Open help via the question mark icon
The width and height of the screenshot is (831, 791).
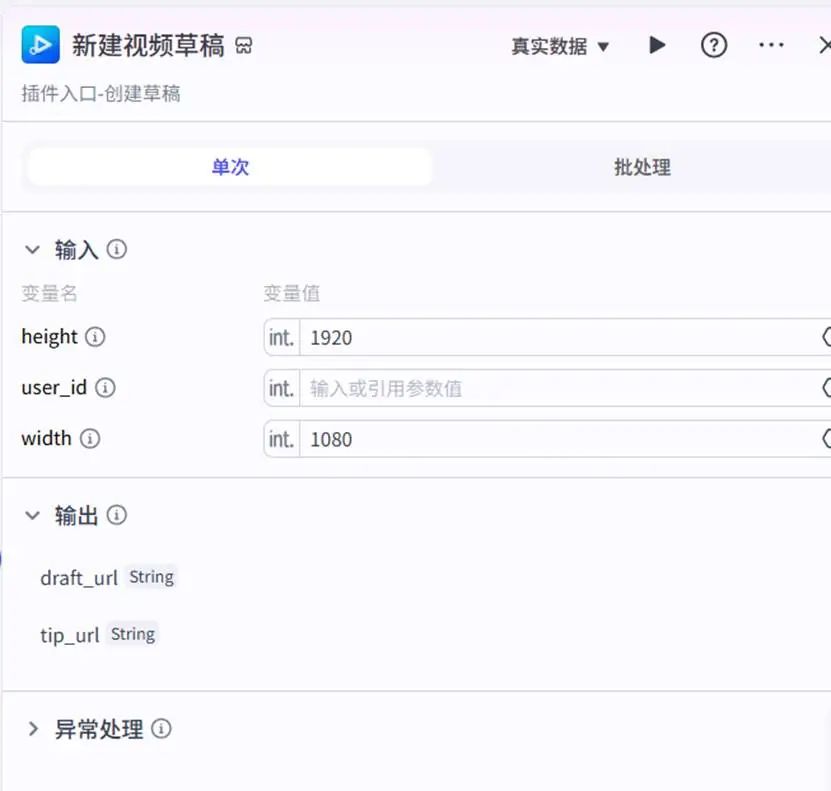(x=713, y=46)
